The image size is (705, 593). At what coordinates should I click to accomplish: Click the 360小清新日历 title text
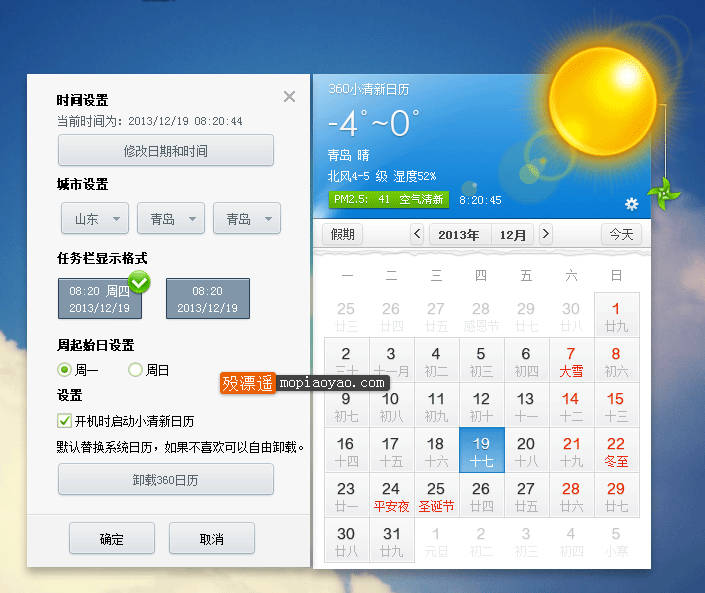(369, 89)
